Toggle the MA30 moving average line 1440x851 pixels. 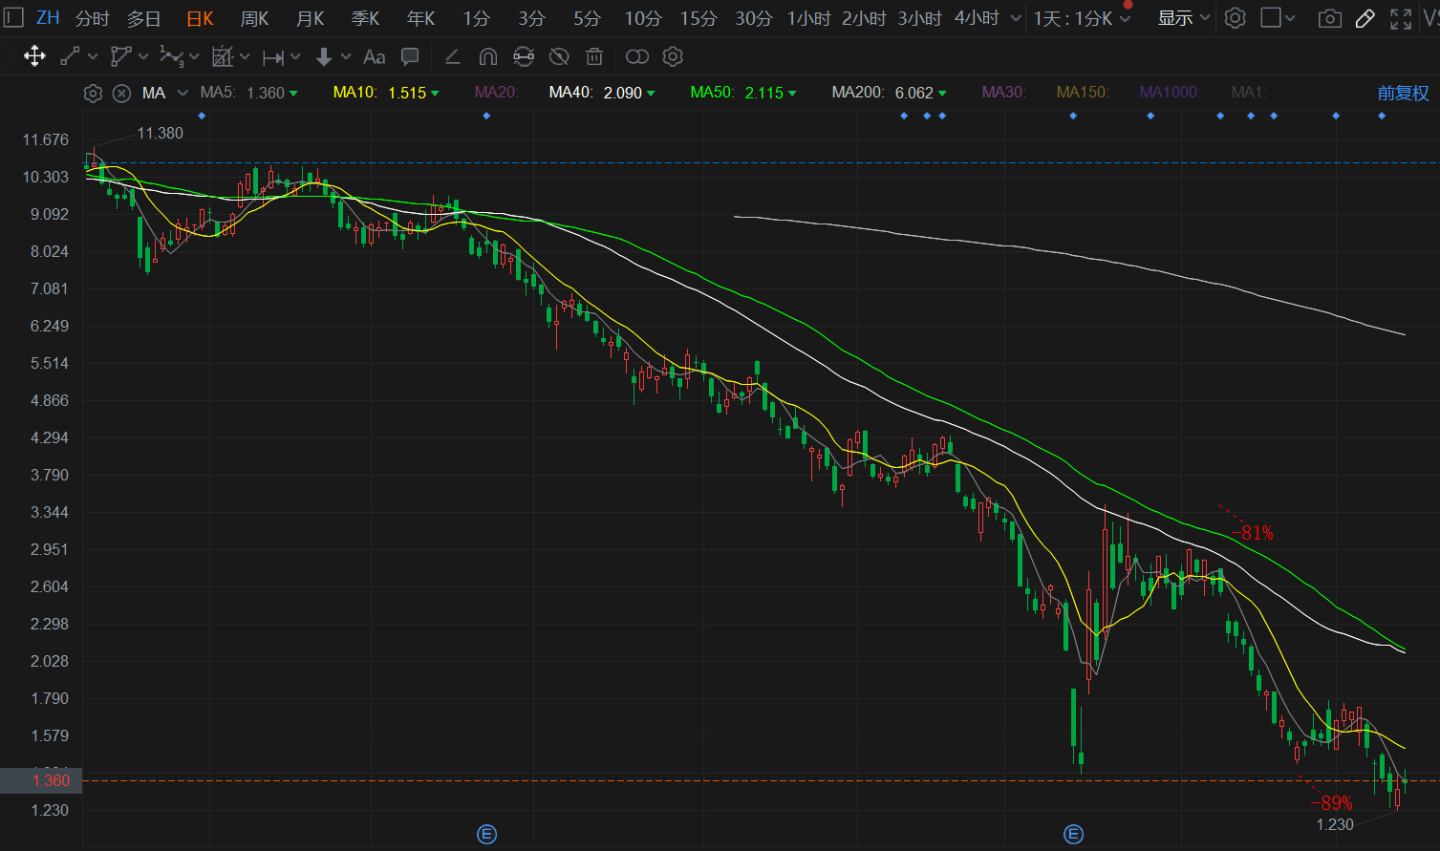(1003, 92)
